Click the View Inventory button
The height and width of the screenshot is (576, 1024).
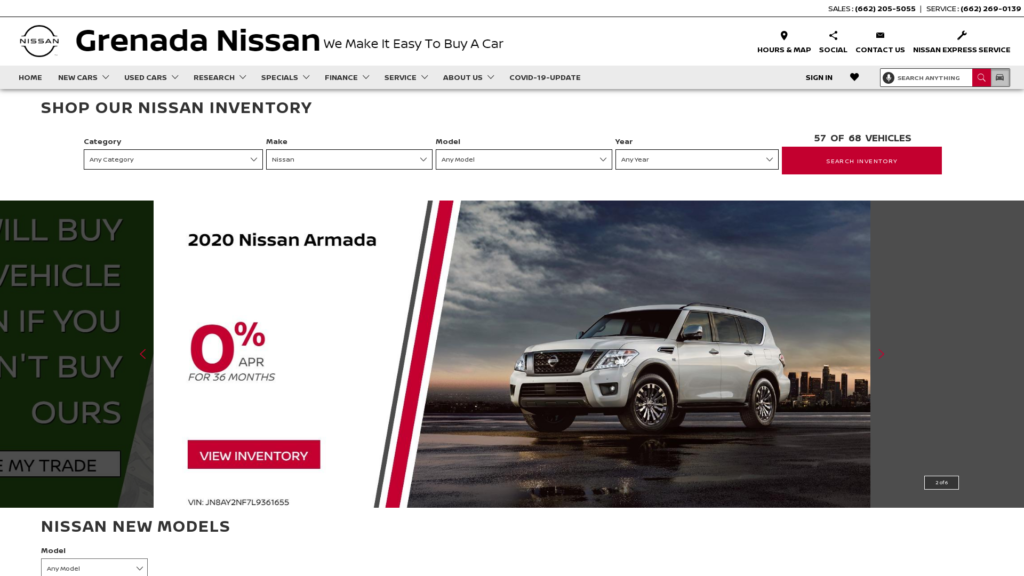[x=253, y=455]
